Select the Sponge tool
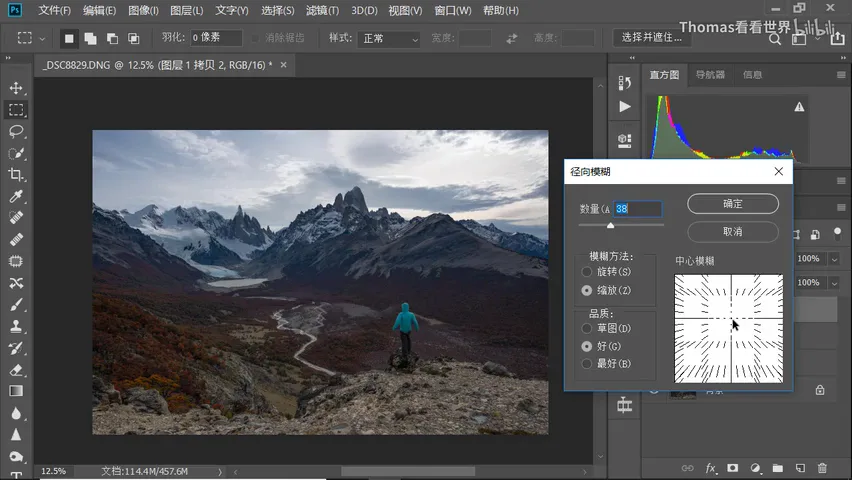This screenshot has height=480, width=852. 16,457
